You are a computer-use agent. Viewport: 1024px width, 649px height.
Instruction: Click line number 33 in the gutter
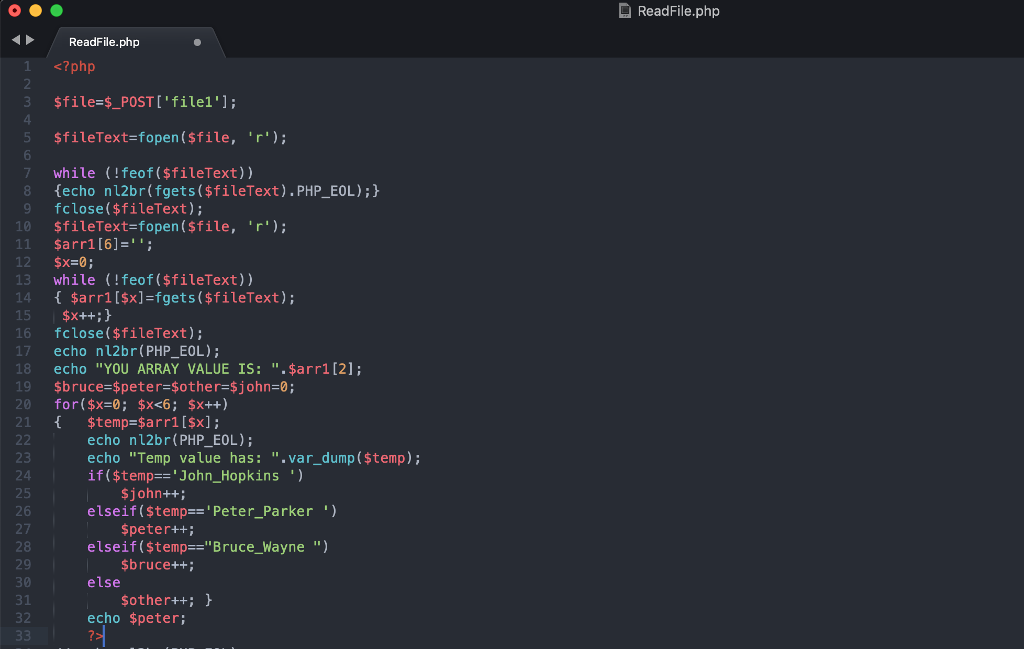click(x=23, y=636)
